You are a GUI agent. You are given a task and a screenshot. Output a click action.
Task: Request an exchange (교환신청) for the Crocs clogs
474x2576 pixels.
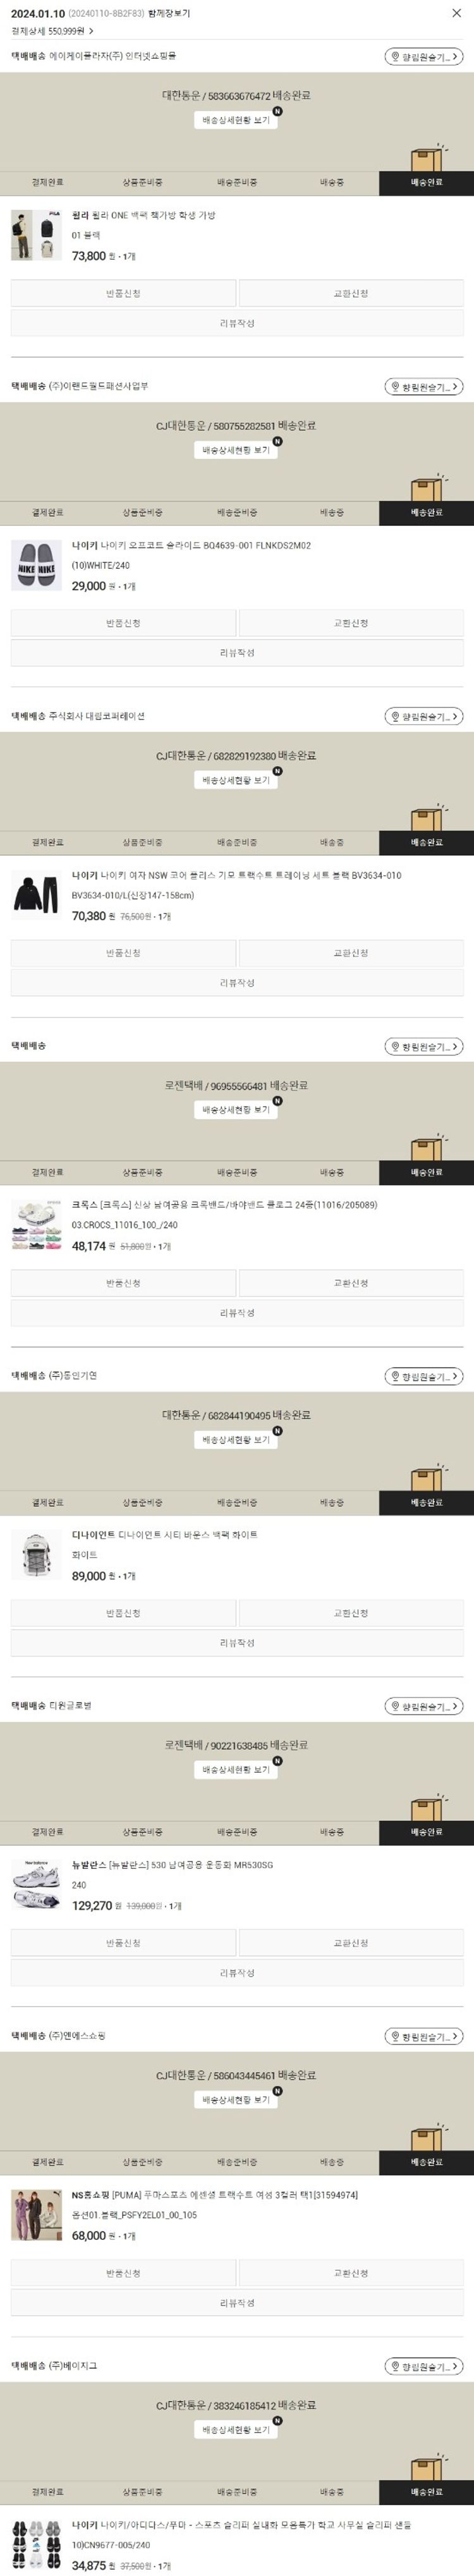[350, 1283]
